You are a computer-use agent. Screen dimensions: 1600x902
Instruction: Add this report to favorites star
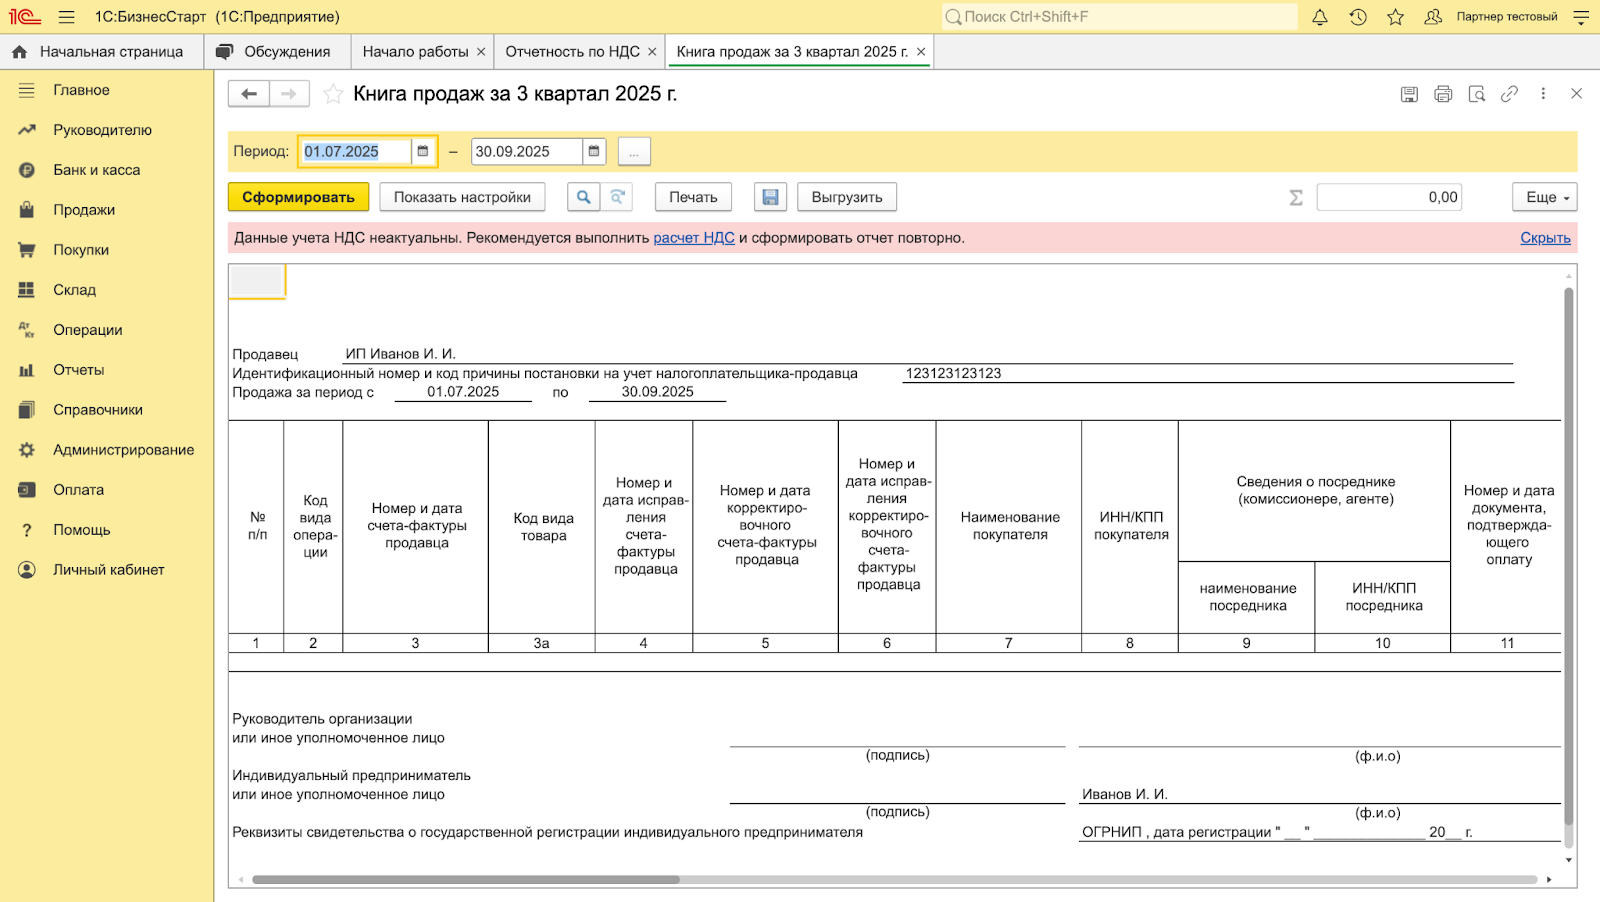pyautogui.click(x=333, y=94)
